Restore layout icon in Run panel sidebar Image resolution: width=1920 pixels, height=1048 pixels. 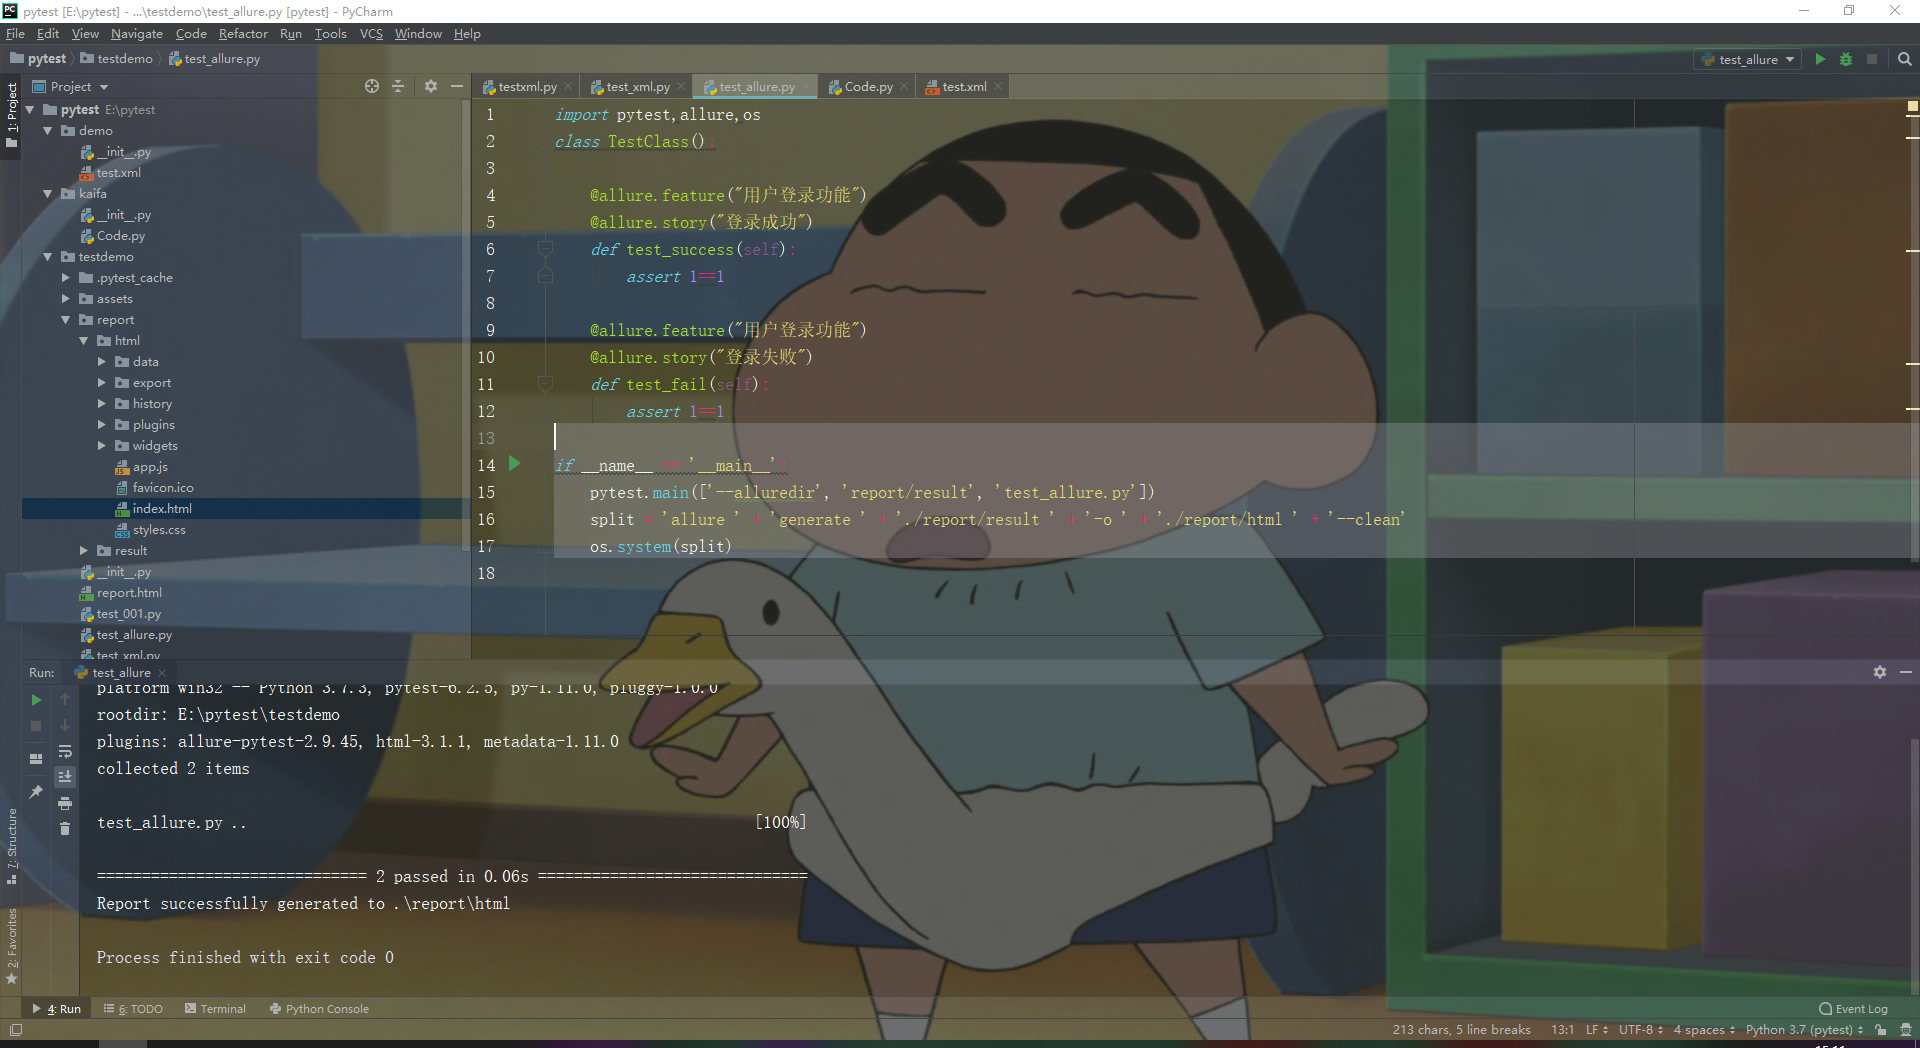tap(36, 759)
